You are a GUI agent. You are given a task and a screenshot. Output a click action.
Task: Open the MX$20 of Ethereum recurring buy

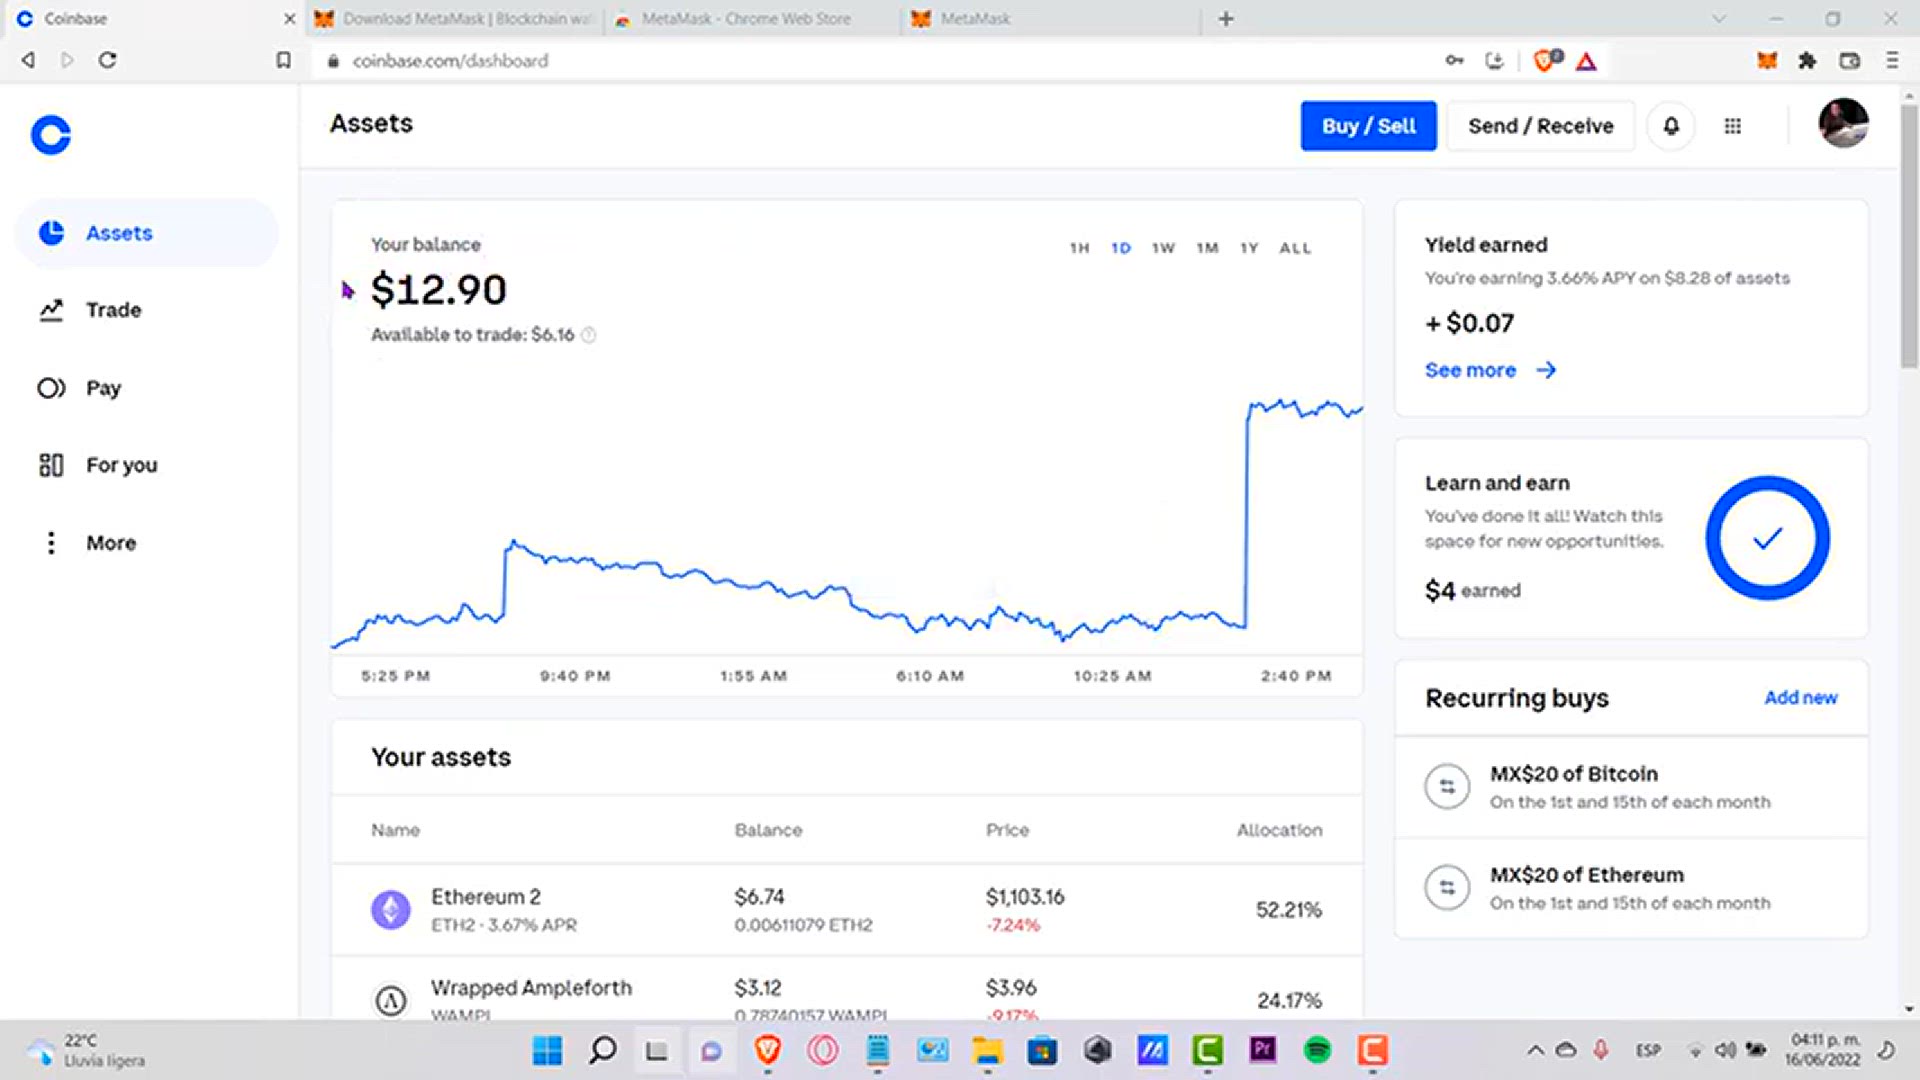tap(1631, 888)
